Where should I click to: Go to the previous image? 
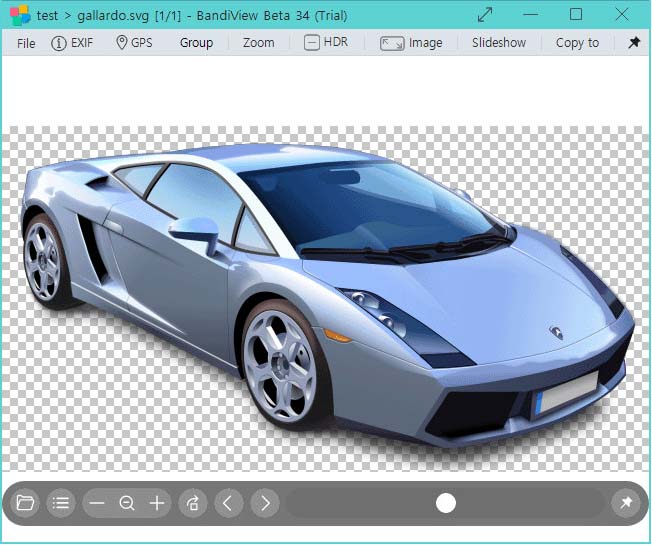(228, 503)
